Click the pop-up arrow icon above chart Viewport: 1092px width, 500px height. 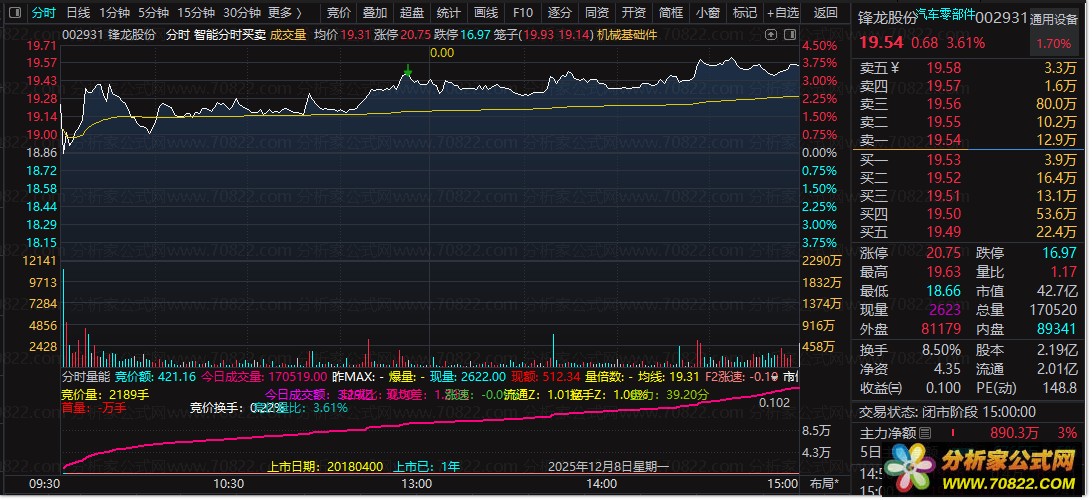pos(771,33)
